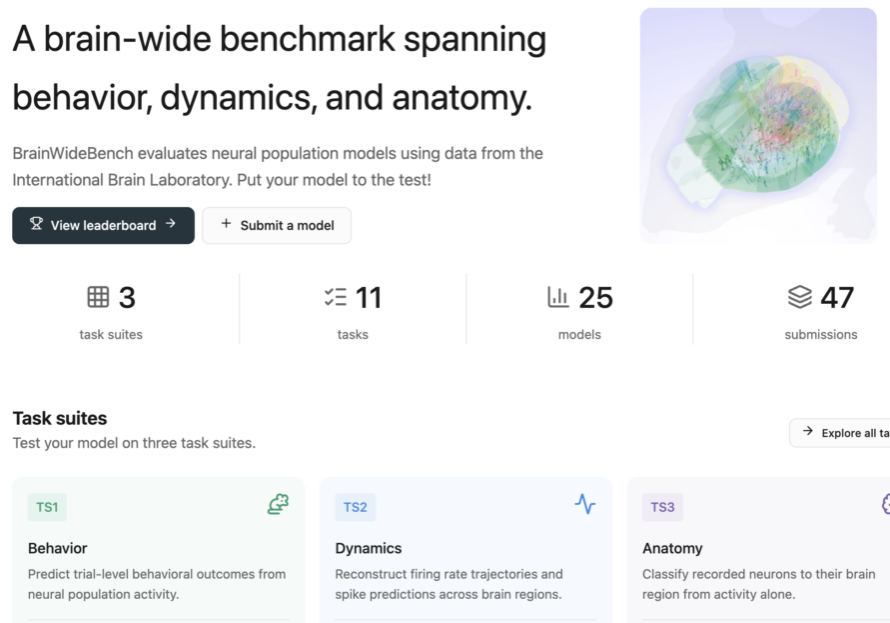Viewport: 890px width, 623px height.
Task: Open the Behavior task suite title
Action: tap(57, 548)
